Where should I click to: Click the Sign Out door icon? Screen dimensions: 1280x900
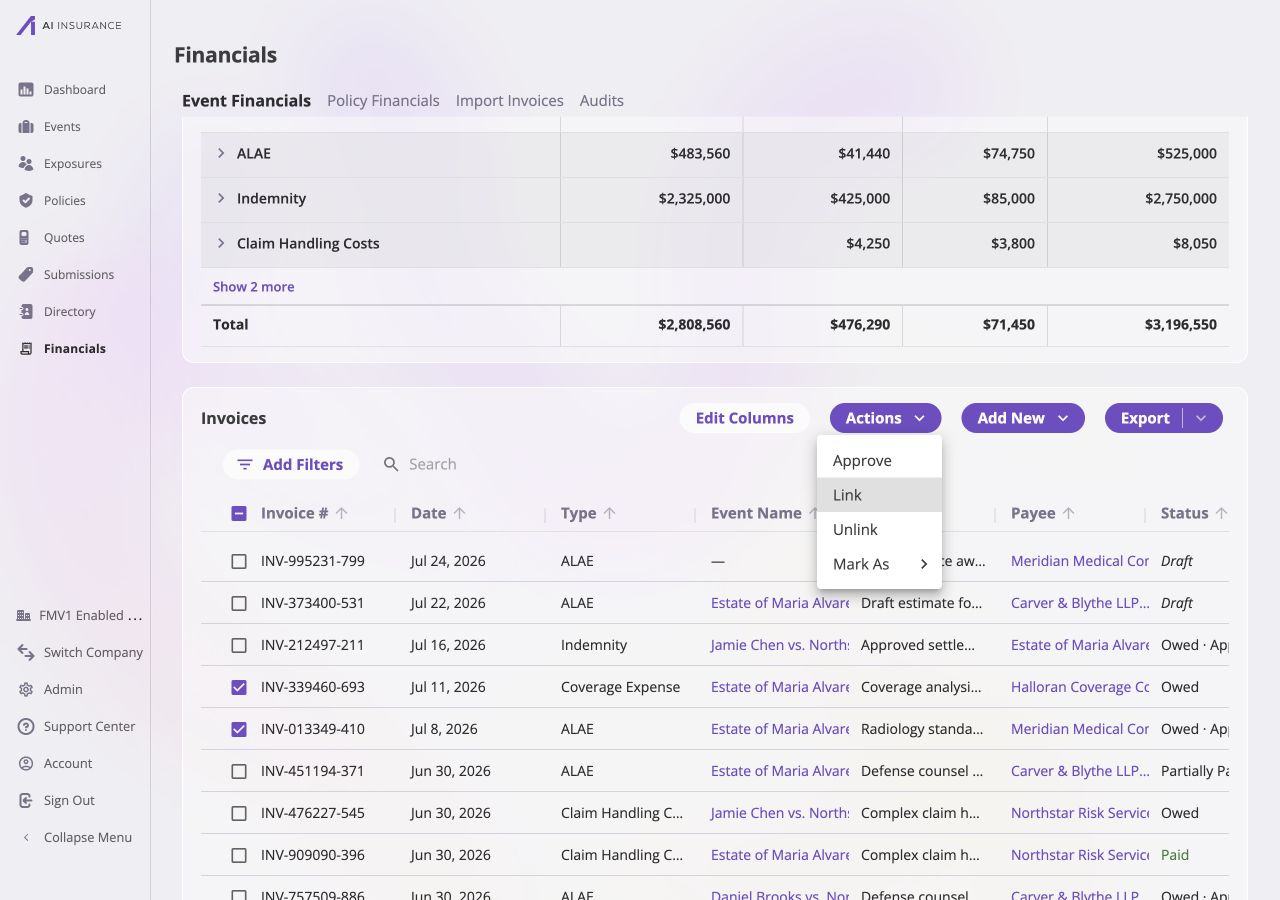tap(26, 801)
